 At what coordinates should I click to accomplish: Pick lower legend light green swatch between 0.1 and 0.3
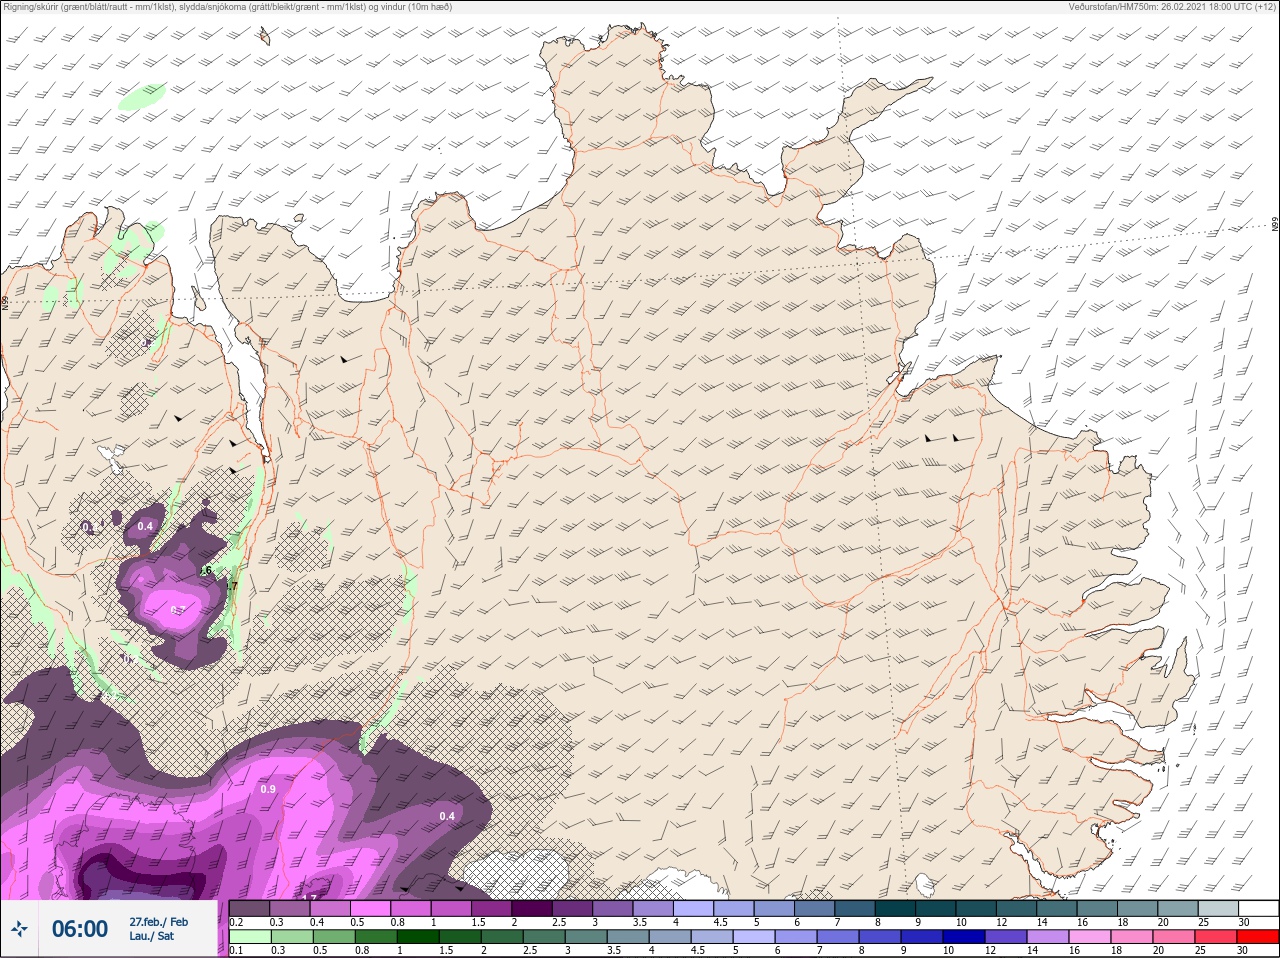(250, 937)
